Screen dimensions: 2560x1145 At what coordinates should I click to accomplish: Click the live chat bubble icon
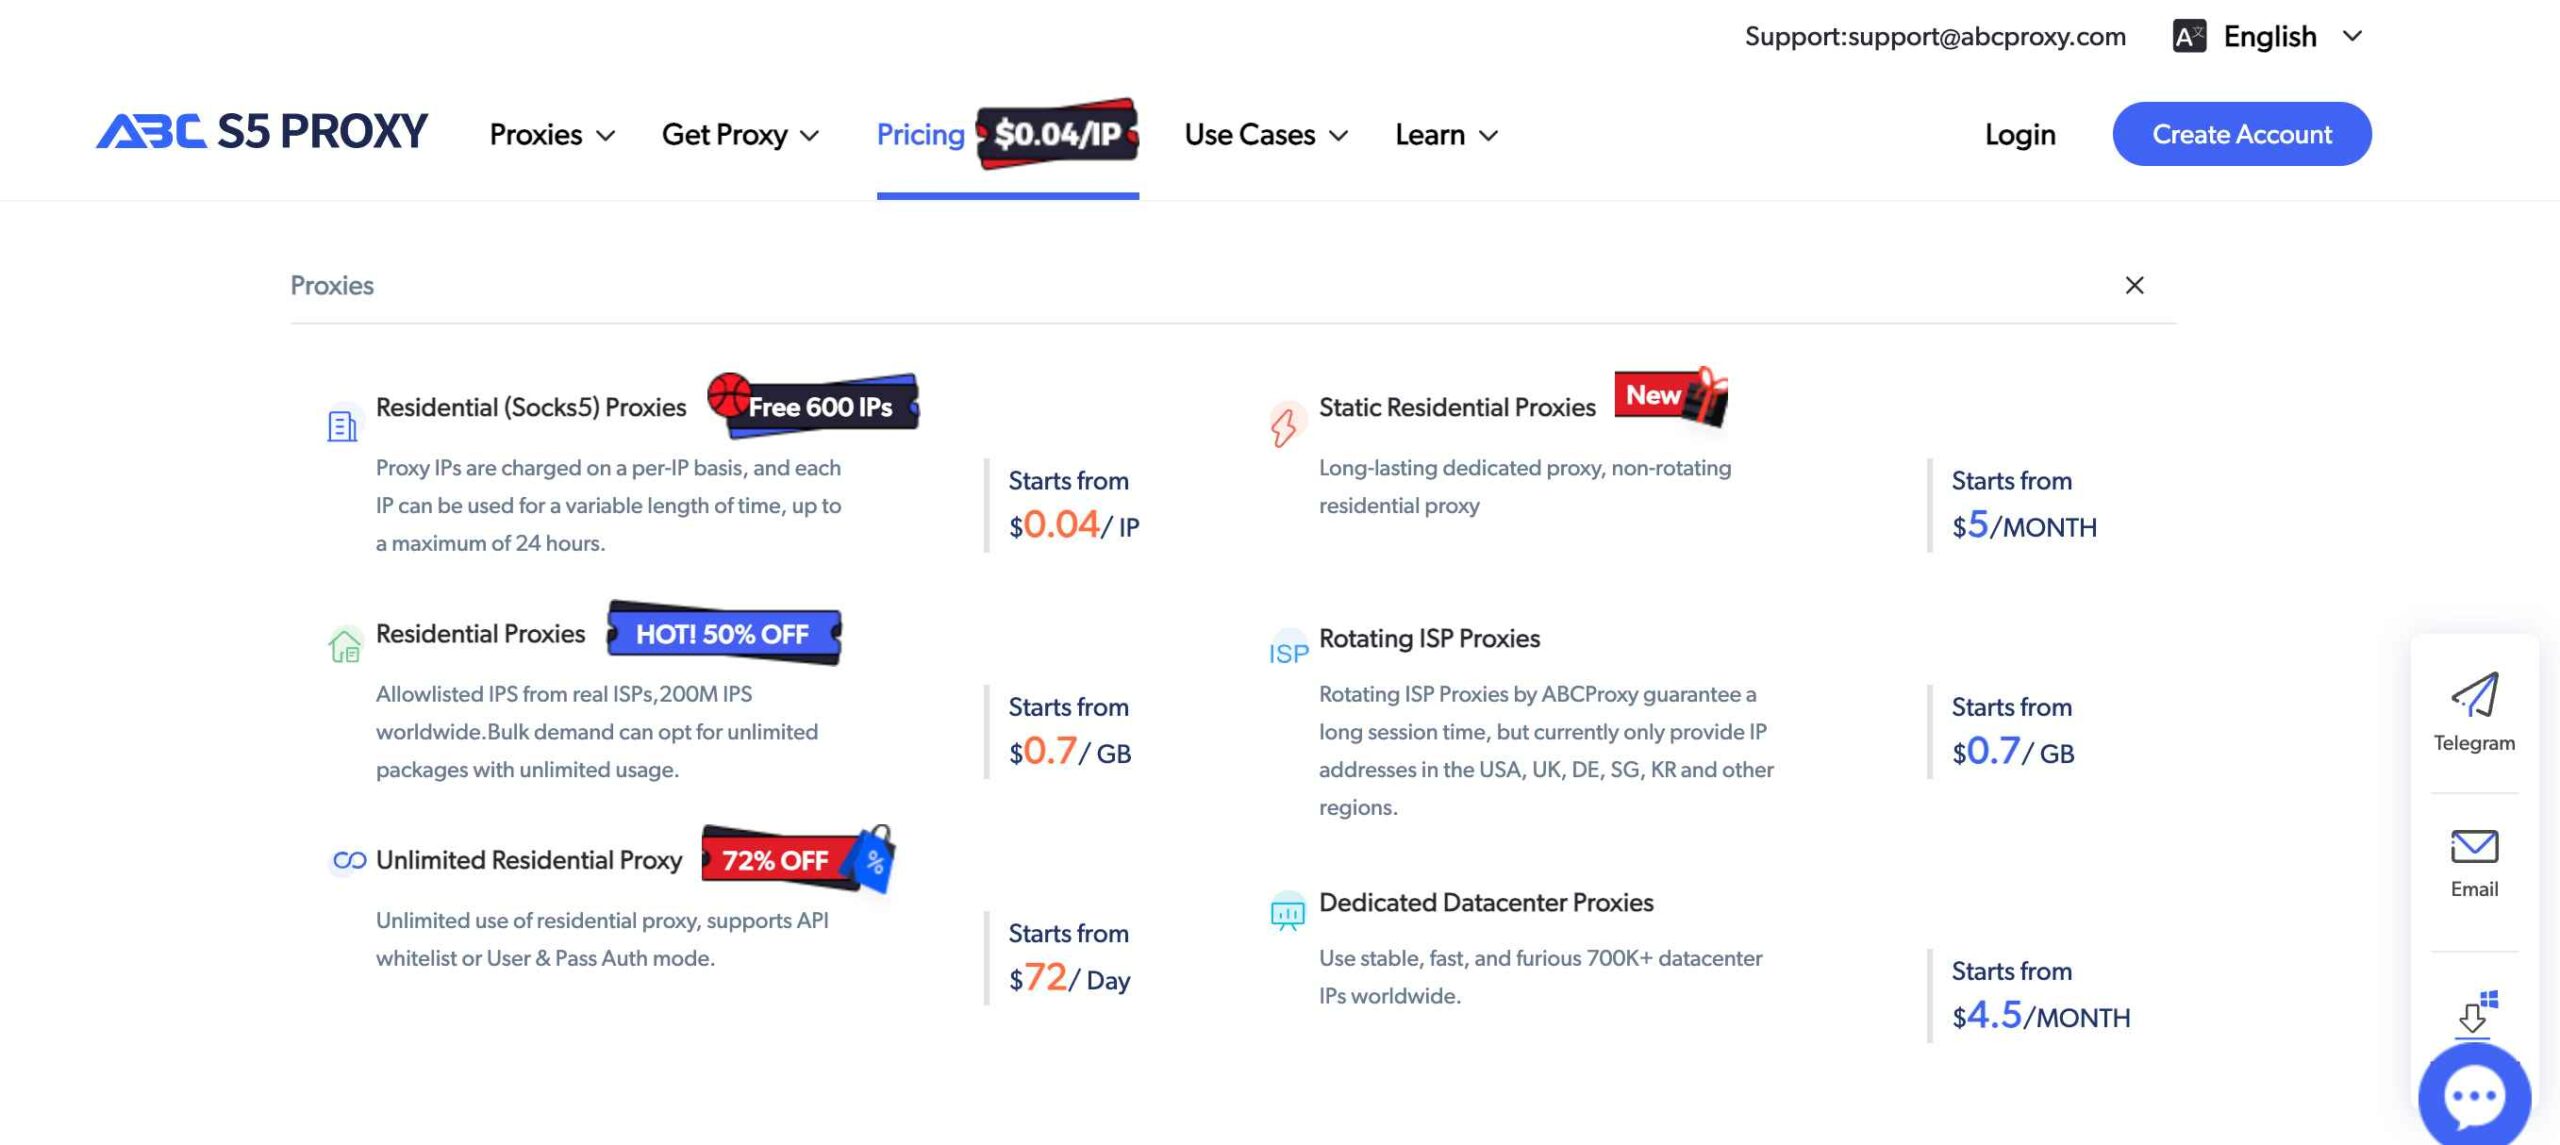click(2473, 1093)
